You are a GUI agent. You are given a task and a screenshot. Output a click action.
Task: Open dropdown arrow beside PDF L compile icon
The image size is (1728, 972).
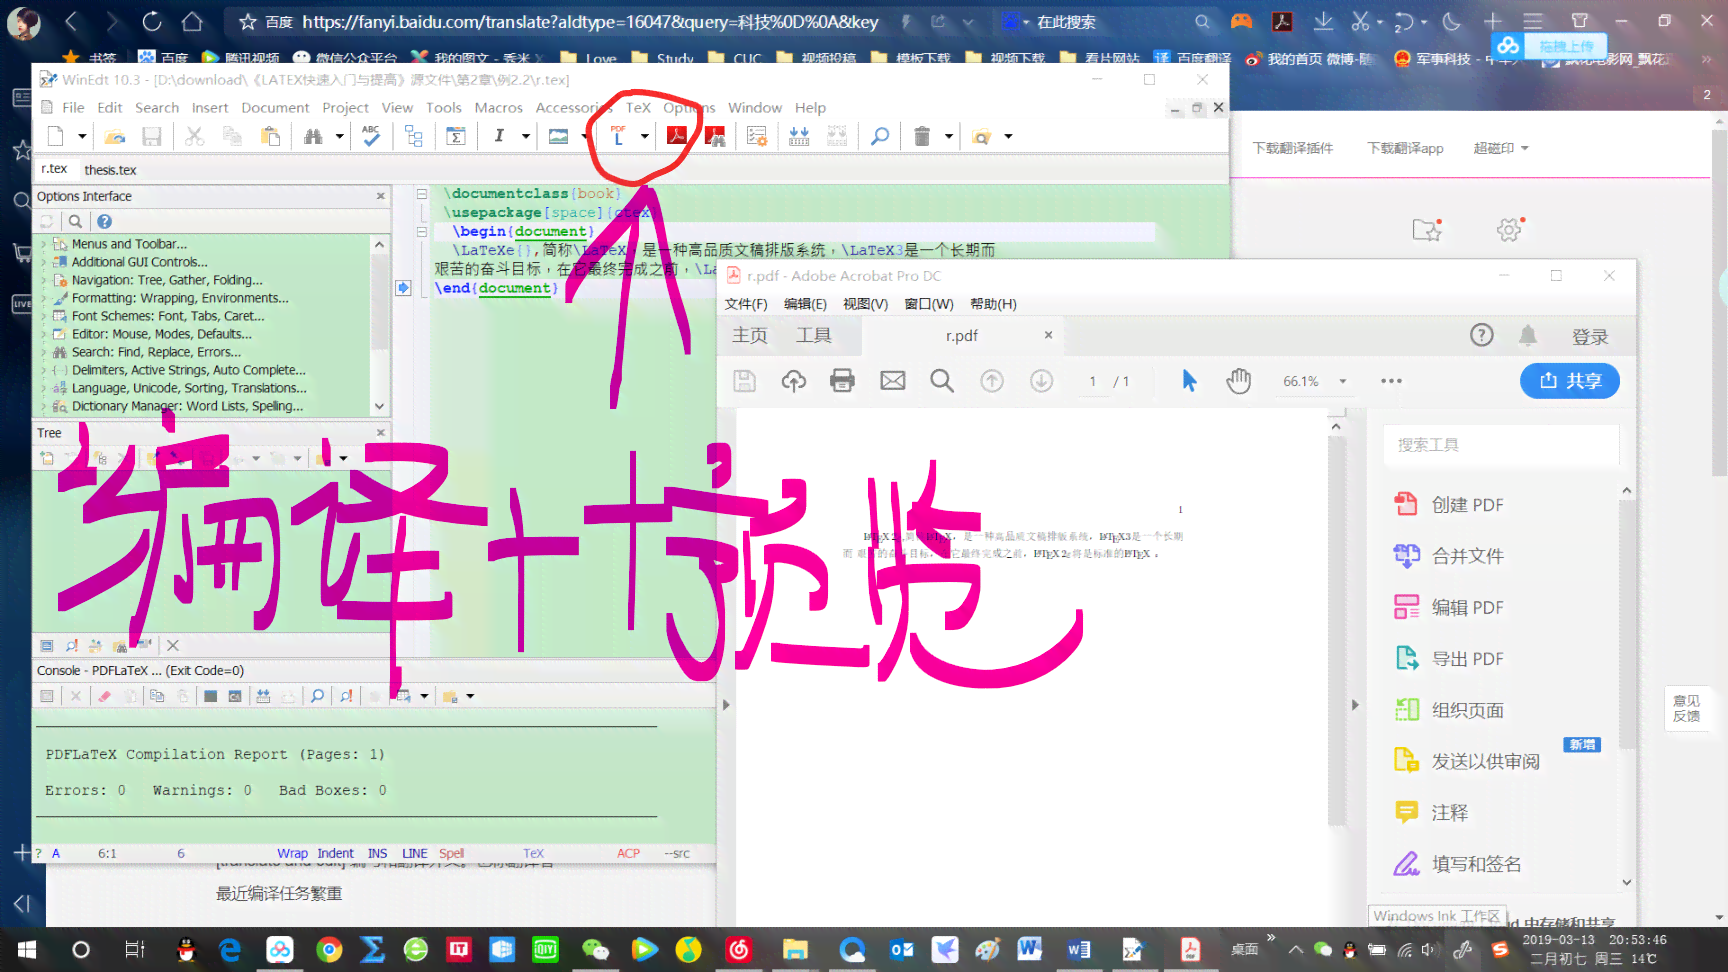pos(645,136)
